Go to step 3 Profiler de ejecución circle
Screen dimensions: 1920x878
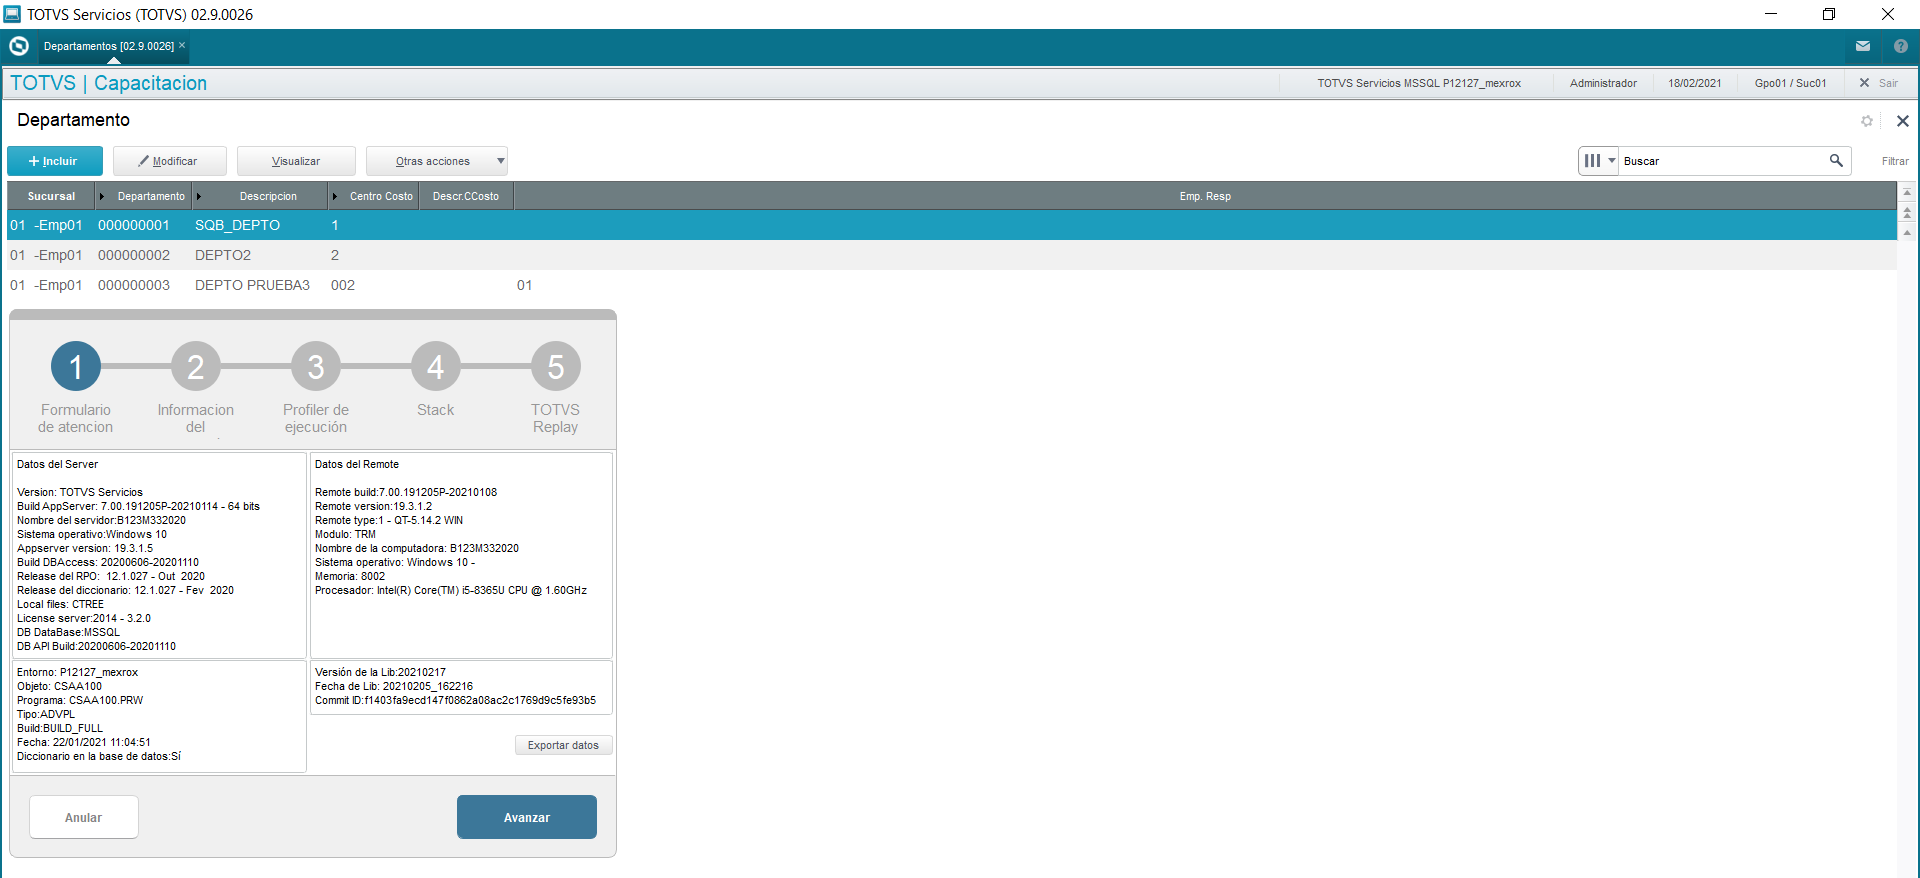click(316, 367)
